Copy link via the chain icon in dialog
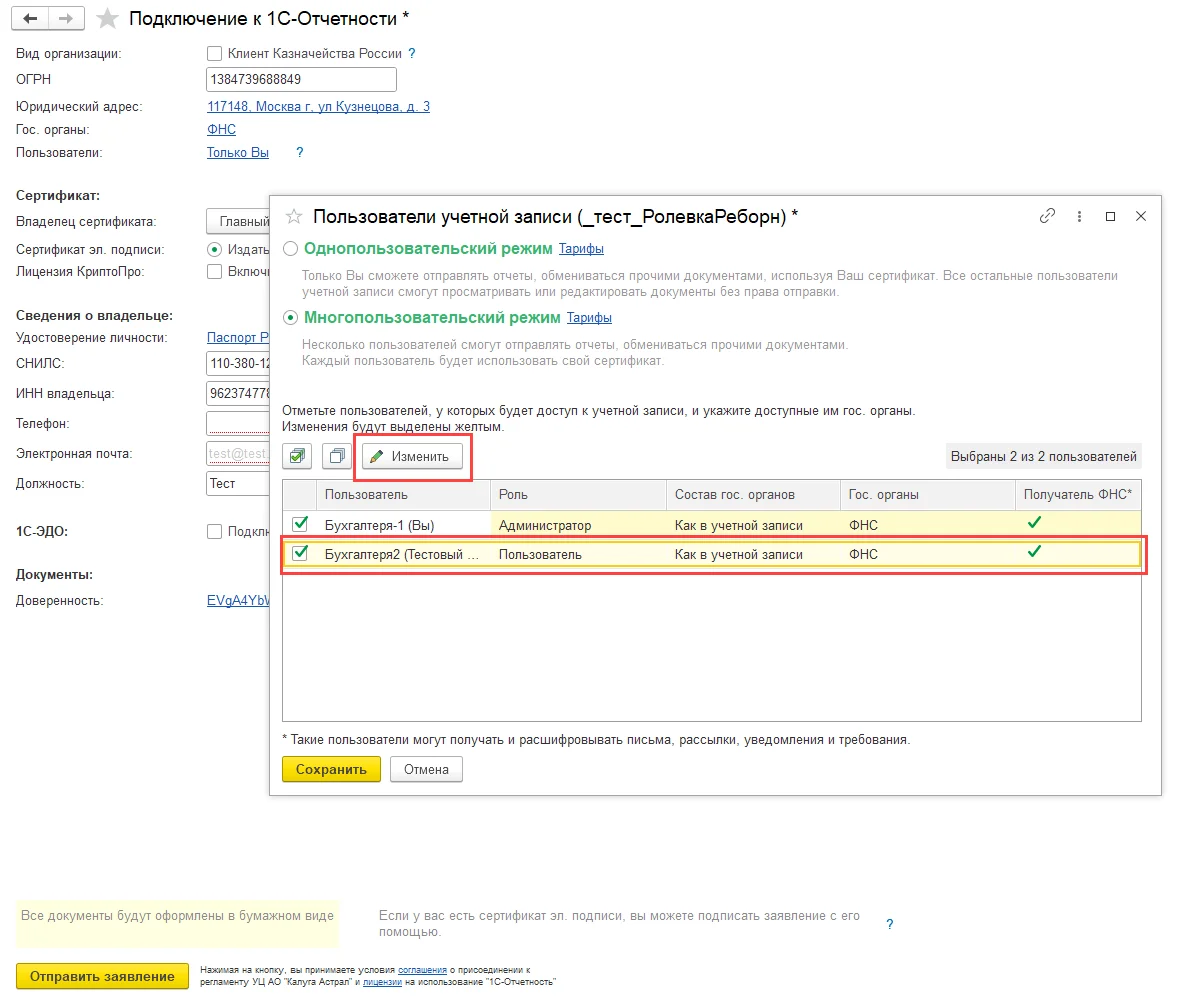Image resolution: width=1184 pixels, height=1002 pixels. pyautogui.click(x=1047, y=216)
